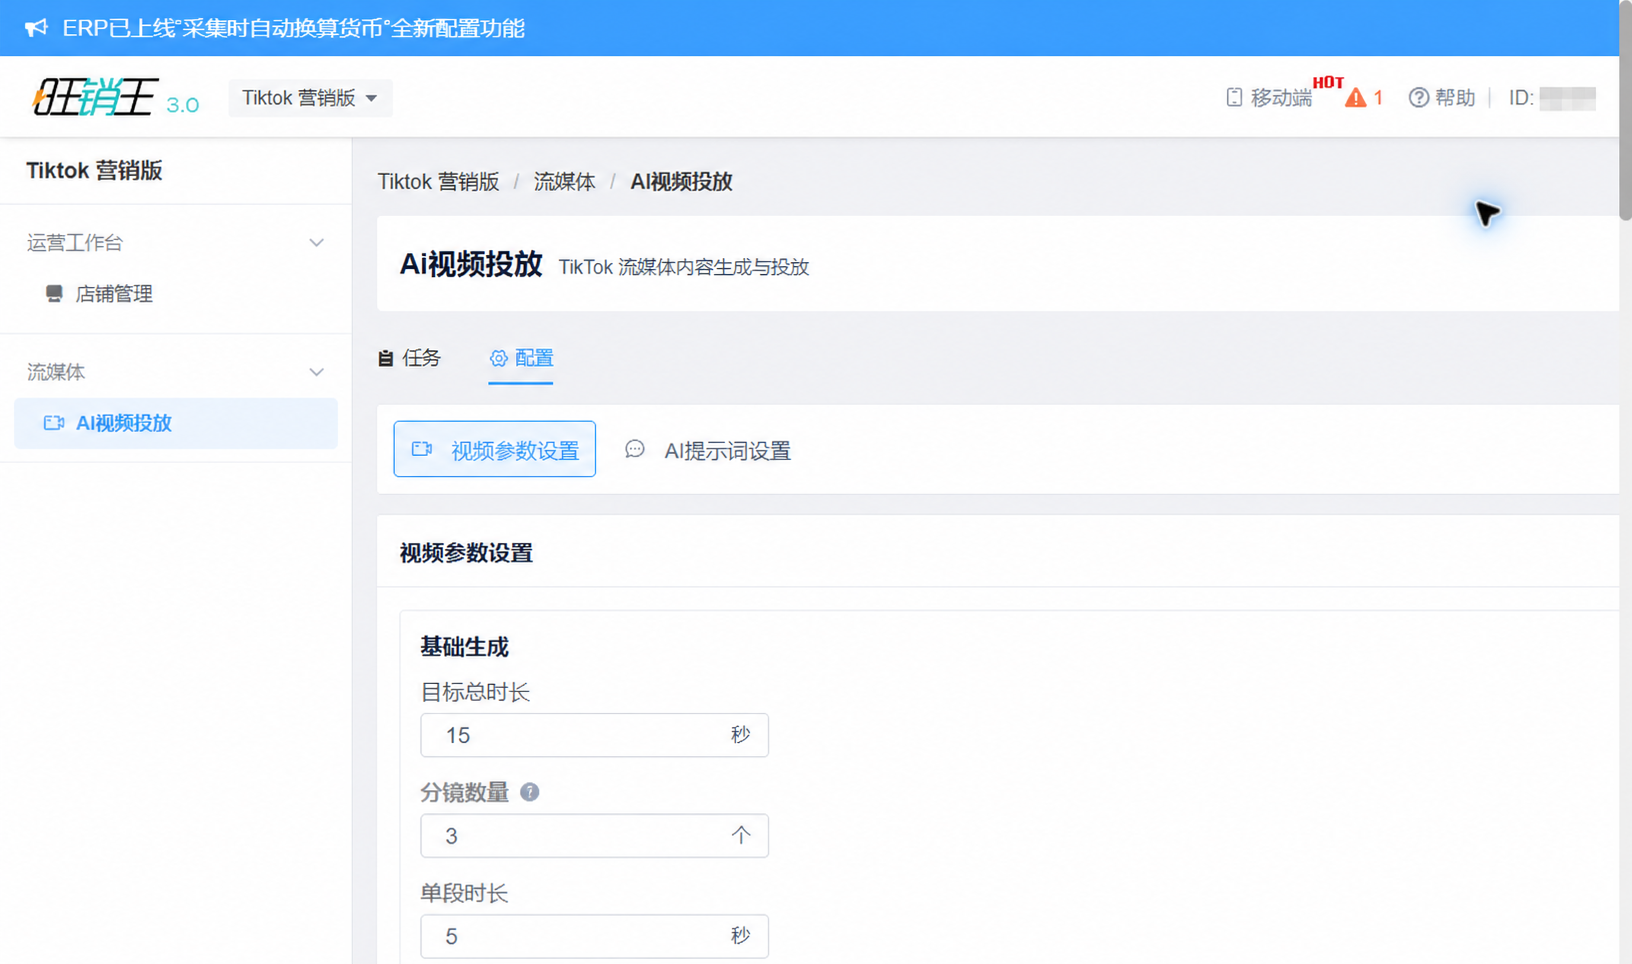Click the 旺销王 3.0 logo

[116, 97]
